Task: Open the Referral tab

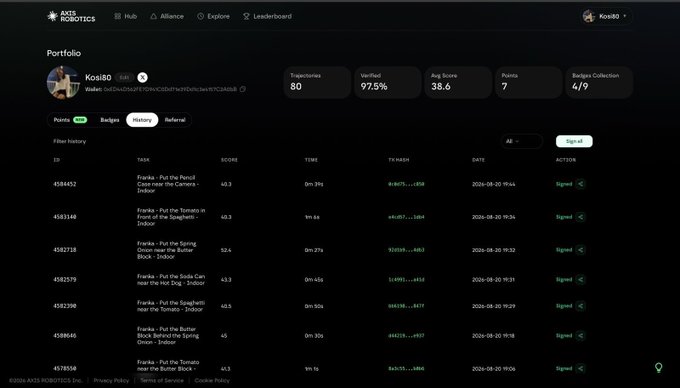Action: pyautogui.click(x=175, y=120)
